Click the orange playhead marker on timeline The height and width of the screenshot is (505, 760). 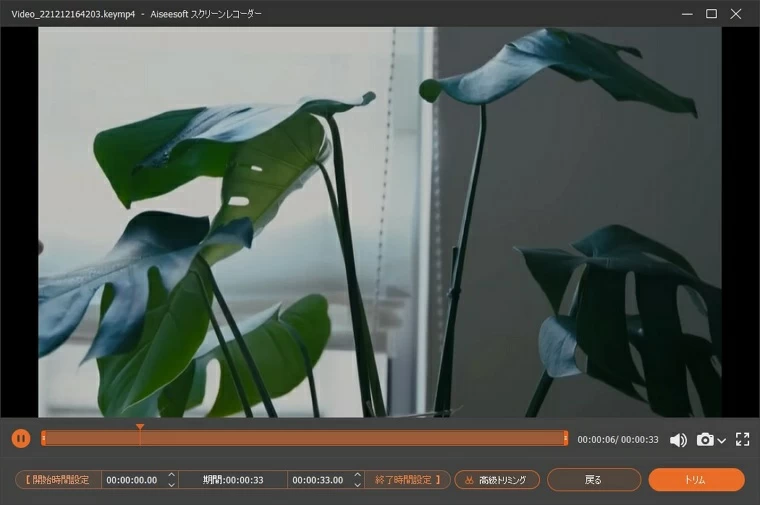[x=140, y=428]
